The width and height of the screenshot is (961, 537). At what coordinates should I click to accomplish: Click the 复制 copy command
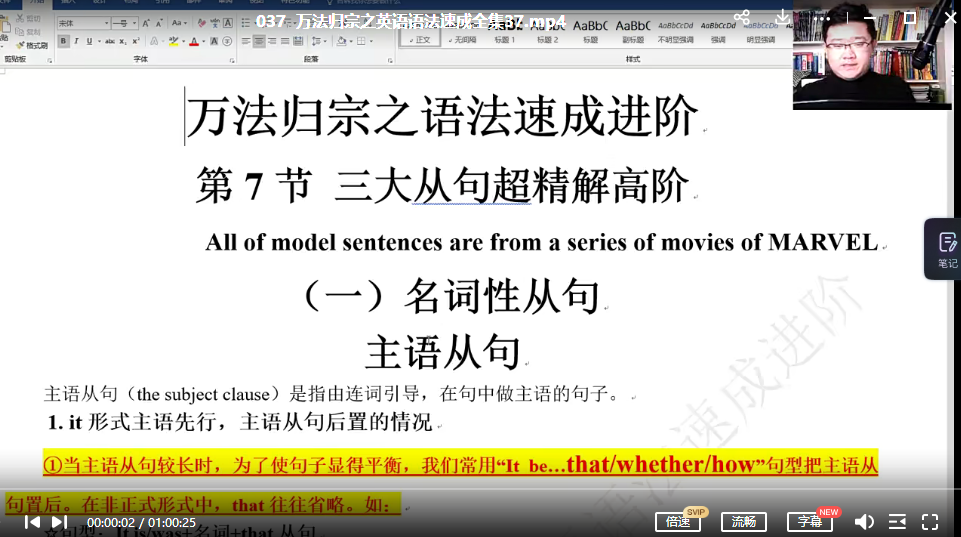[x=29, y=32]
